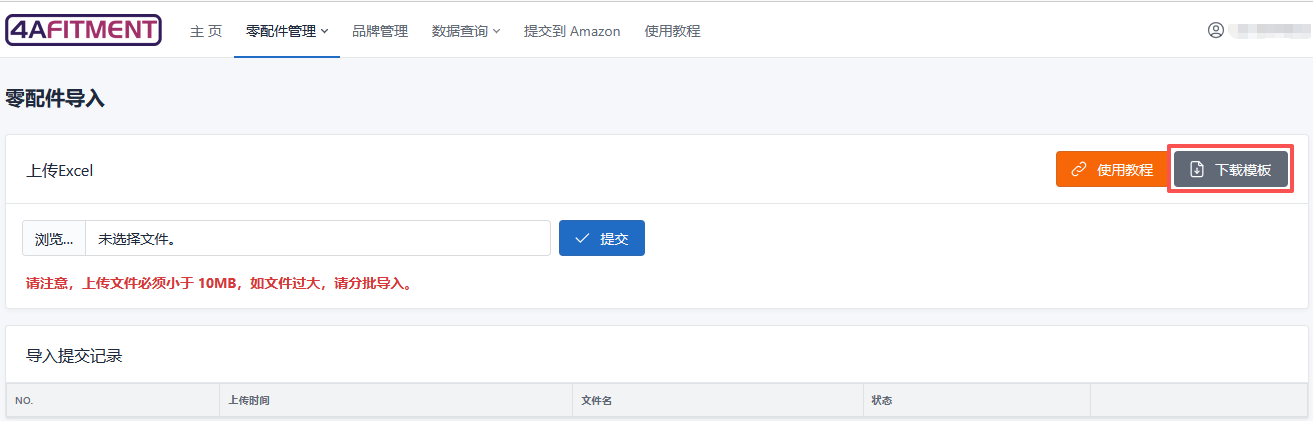Click the user account avatar icon
This screenshot has width=1313, height=421.
tap(1216, 30)
